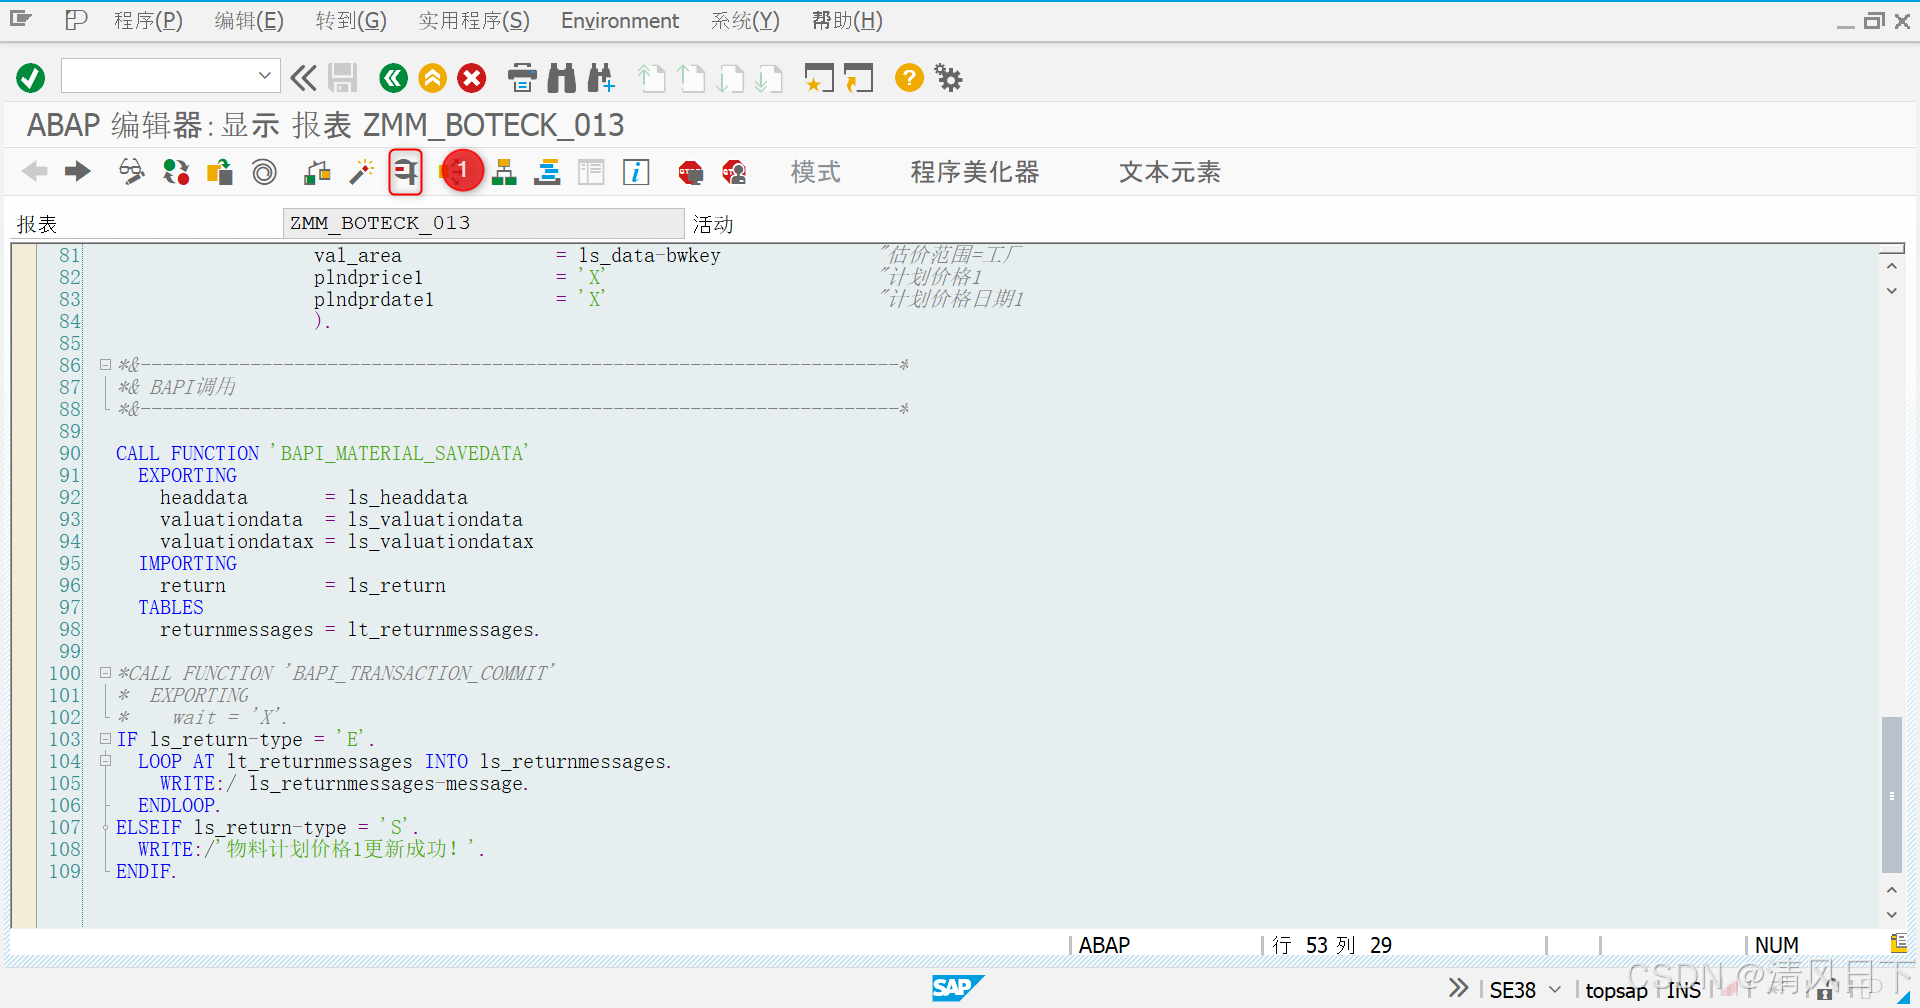
Task: Click the Find Next toolbar icon
Action: [601, 77]
